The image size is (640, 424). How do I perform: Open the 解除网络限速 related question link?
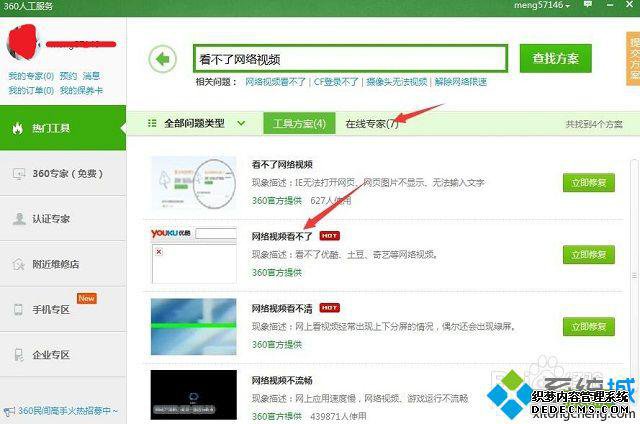pos(460,82)
